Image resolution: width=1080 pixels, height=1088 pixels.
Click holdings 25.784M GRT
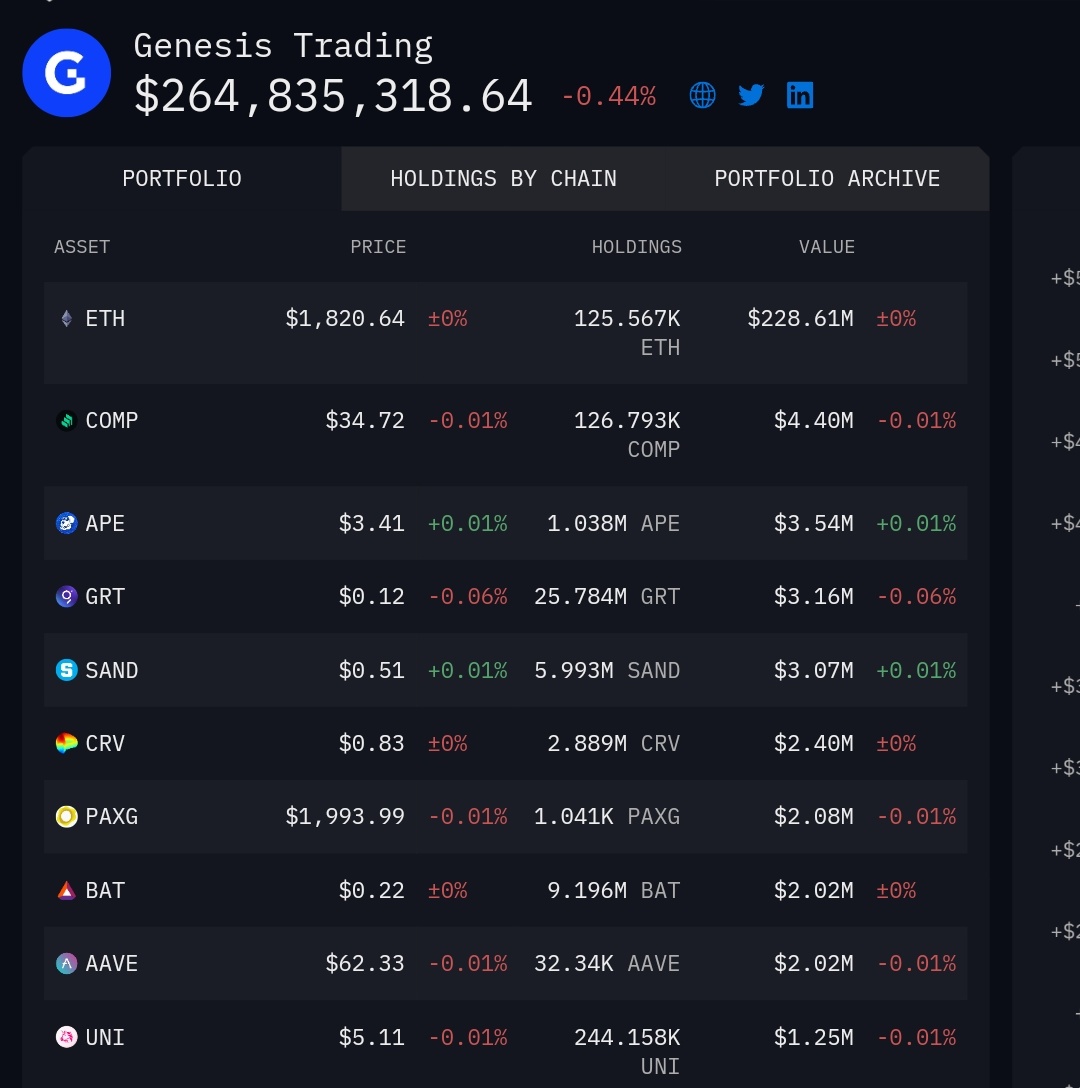coord(607,597)
